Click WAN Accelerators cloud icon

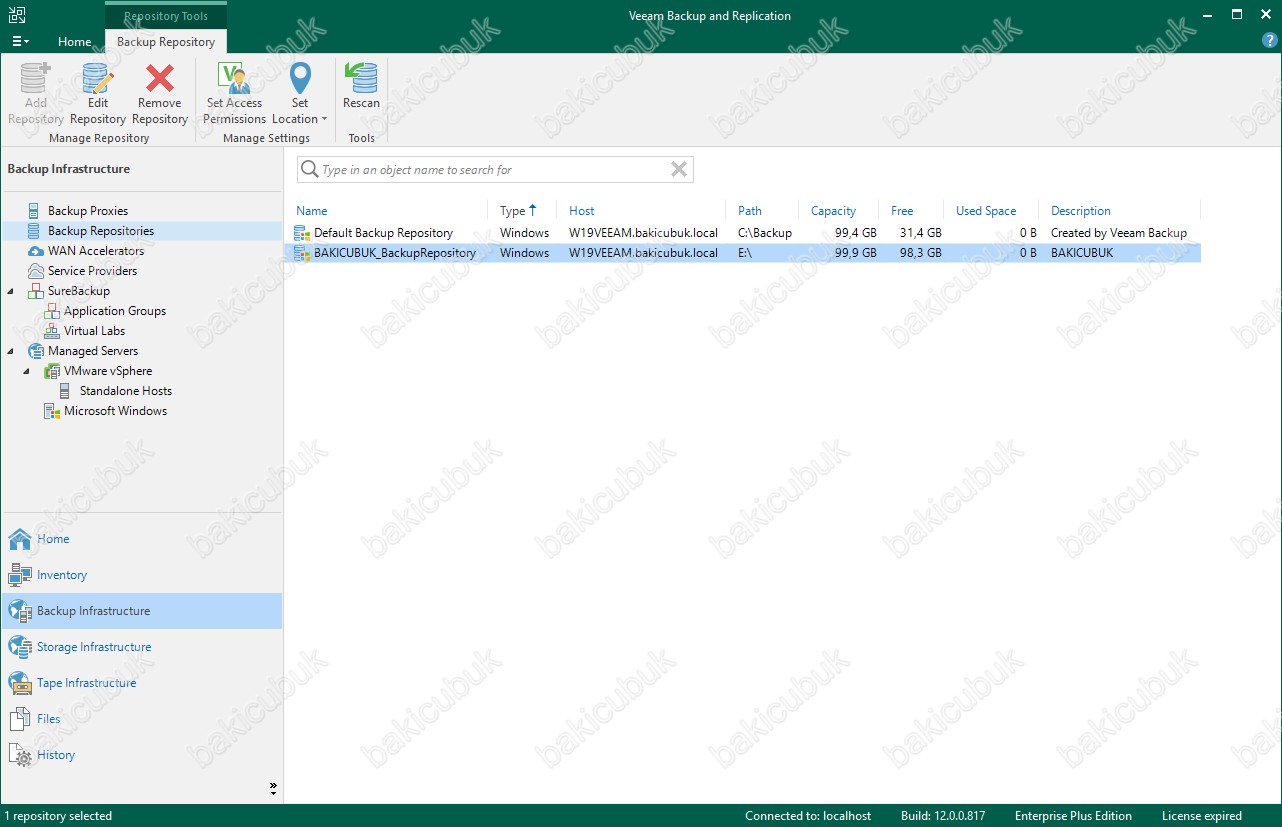click(x=35, y=251)
